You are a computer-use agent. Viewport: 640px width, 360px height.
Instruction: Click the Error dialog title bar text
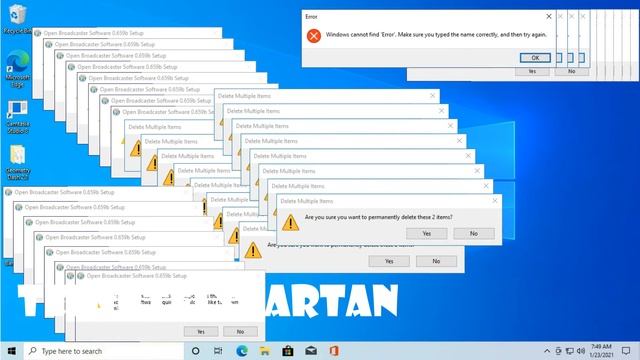tap(311, 17)
